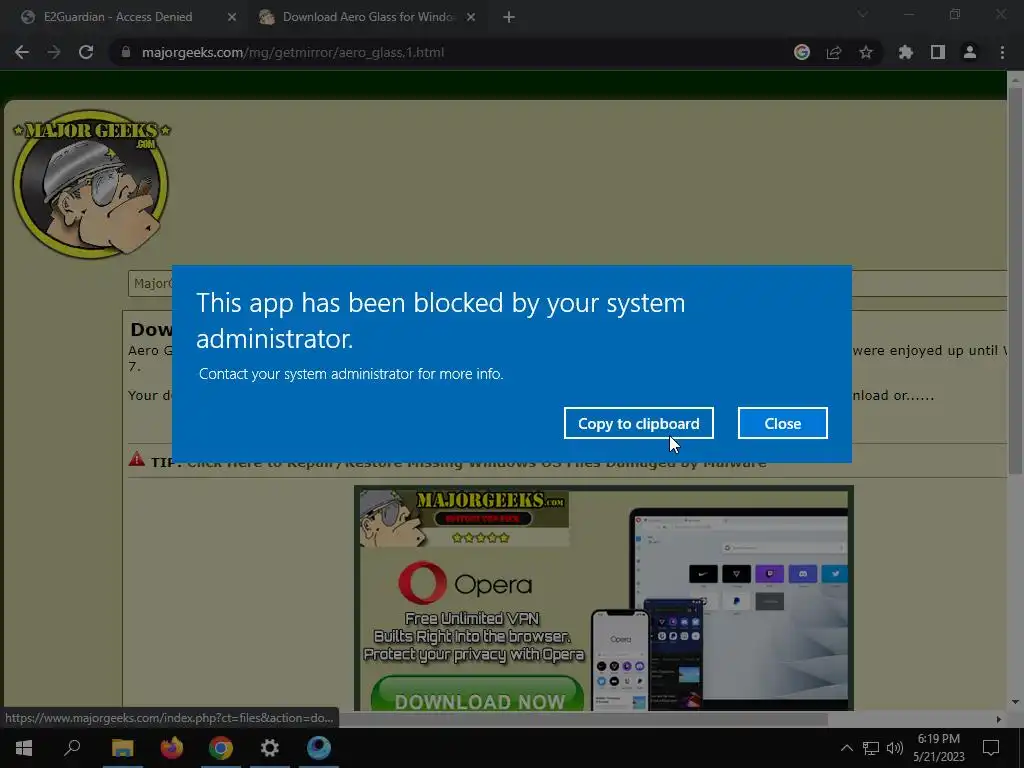Select the Download Aero Glass tab
This screenshot has width=1024, height=768.
[369, 17]
